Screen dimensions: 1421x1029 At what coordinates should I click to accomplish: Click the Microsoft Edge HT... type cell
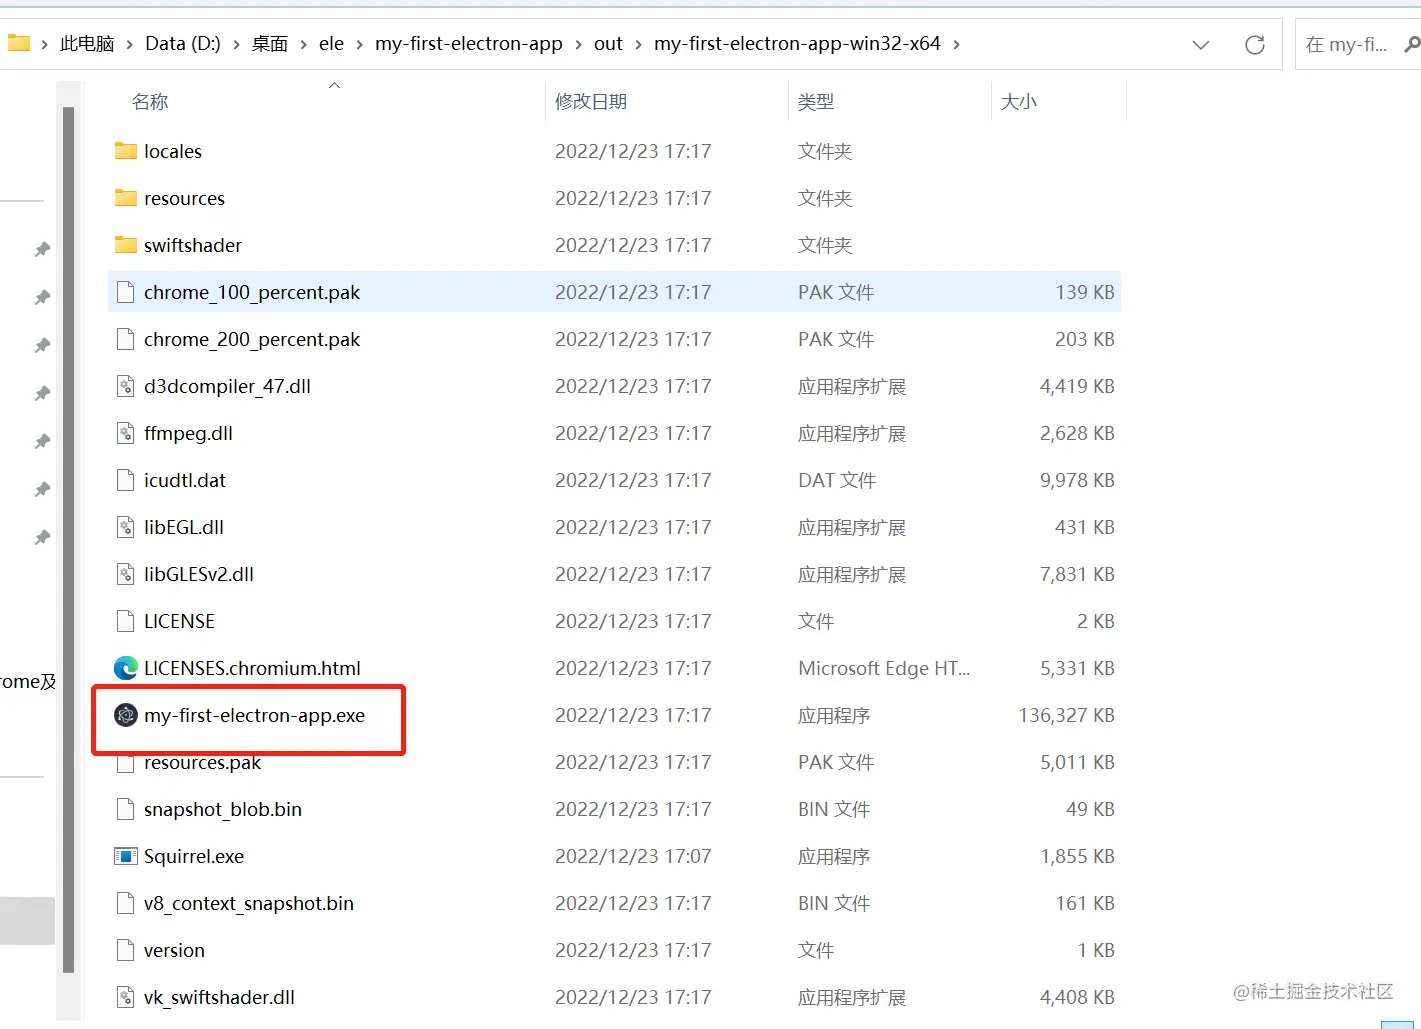(884, 668)
